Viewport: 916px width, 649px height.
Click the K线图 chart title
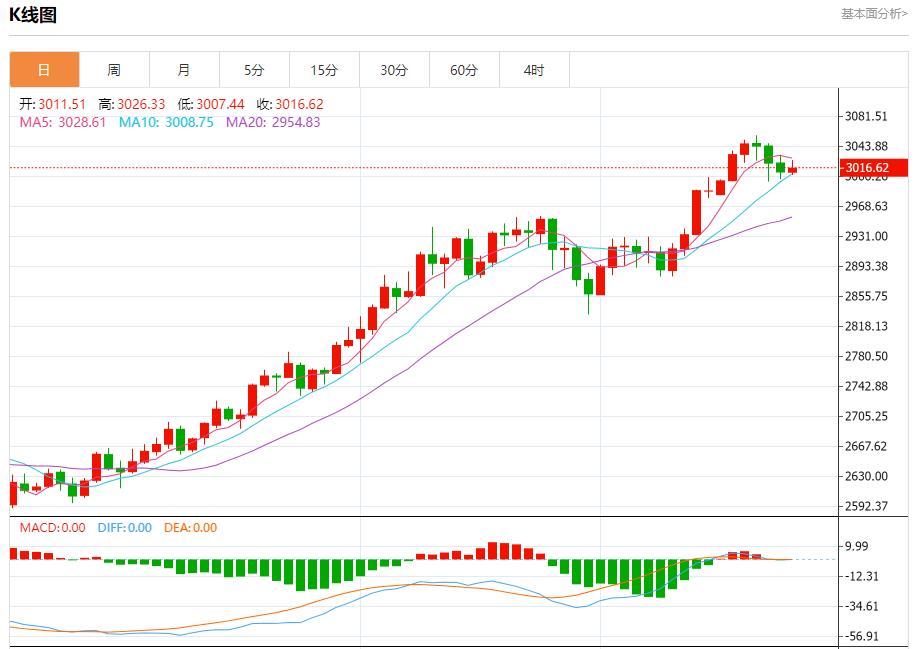coord(33,14)
